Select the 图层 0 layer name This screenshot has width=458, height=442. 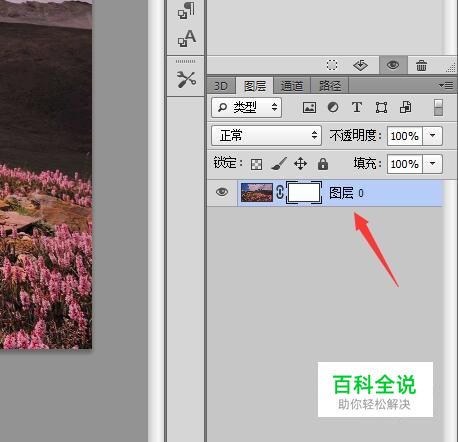click(346, 193)
